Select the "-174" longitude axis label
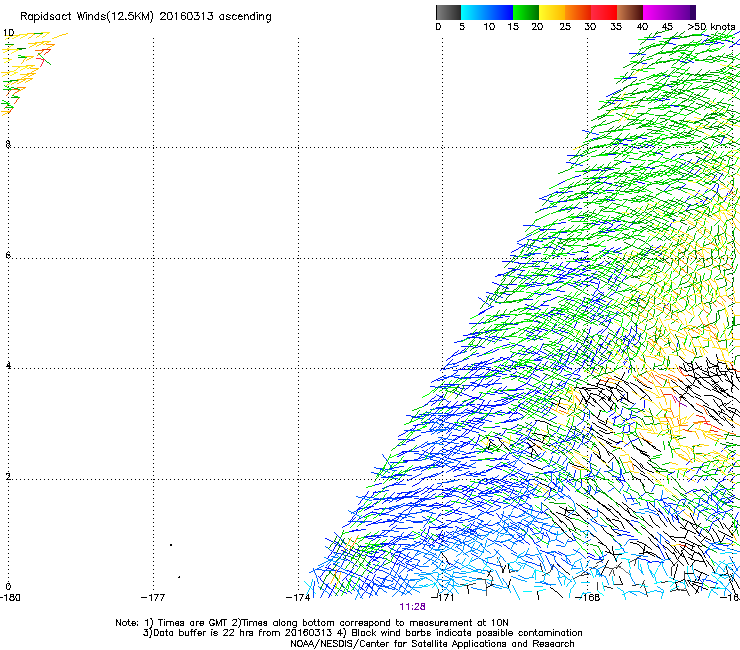This screenshot has width=740, height=650. pos(298,598)
